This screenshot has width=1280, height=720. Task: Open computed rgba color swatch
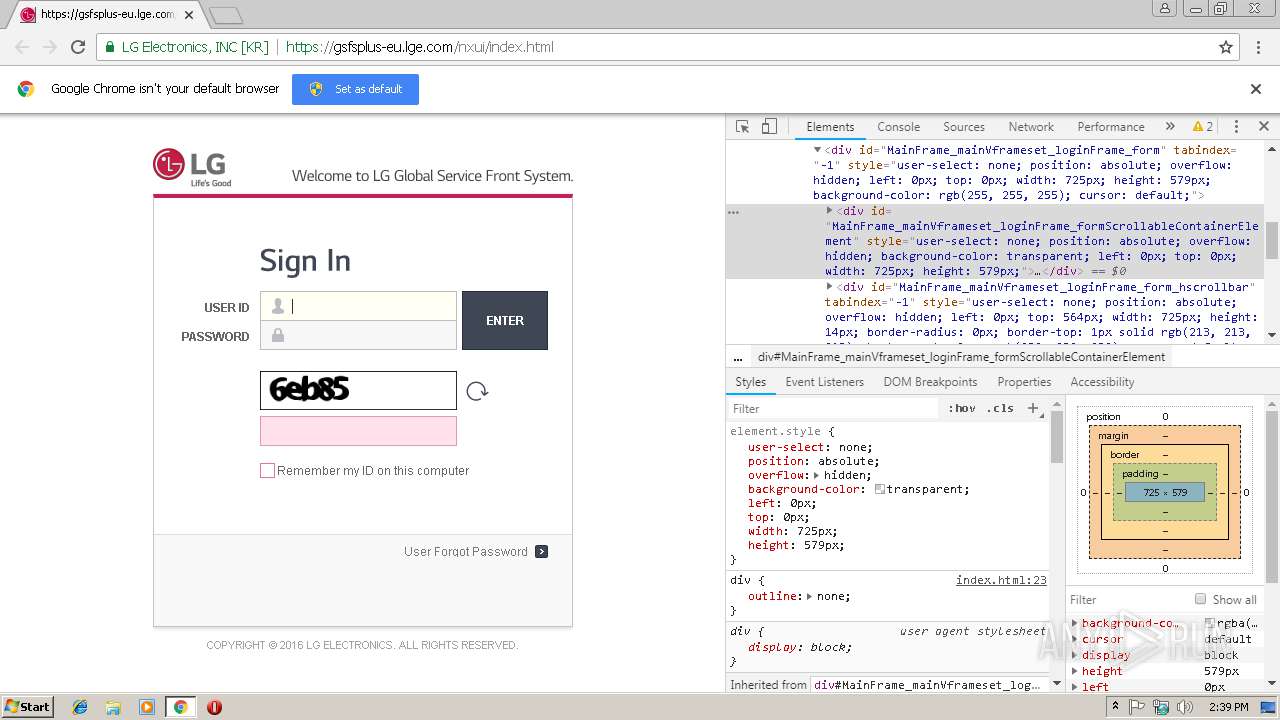pos(1209,623)
